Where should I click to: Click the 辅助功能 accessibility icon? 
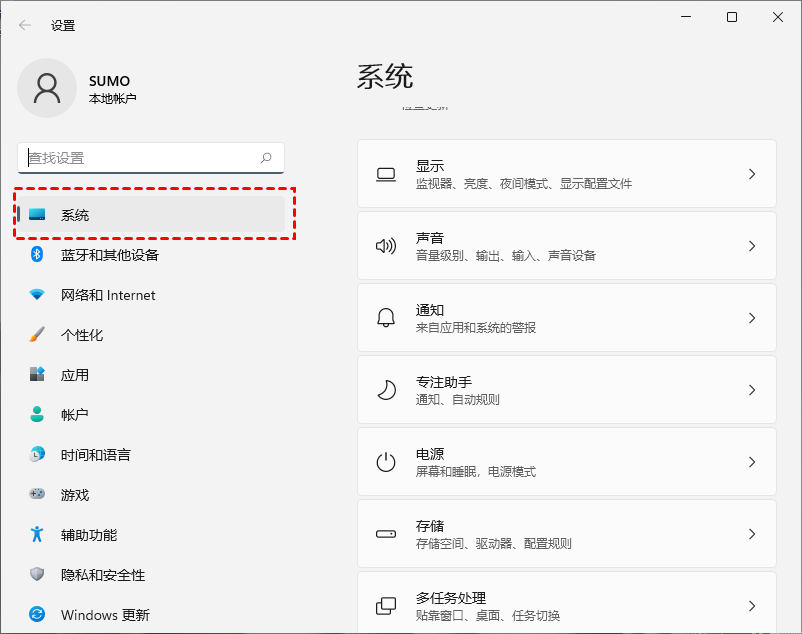[37, 534]
